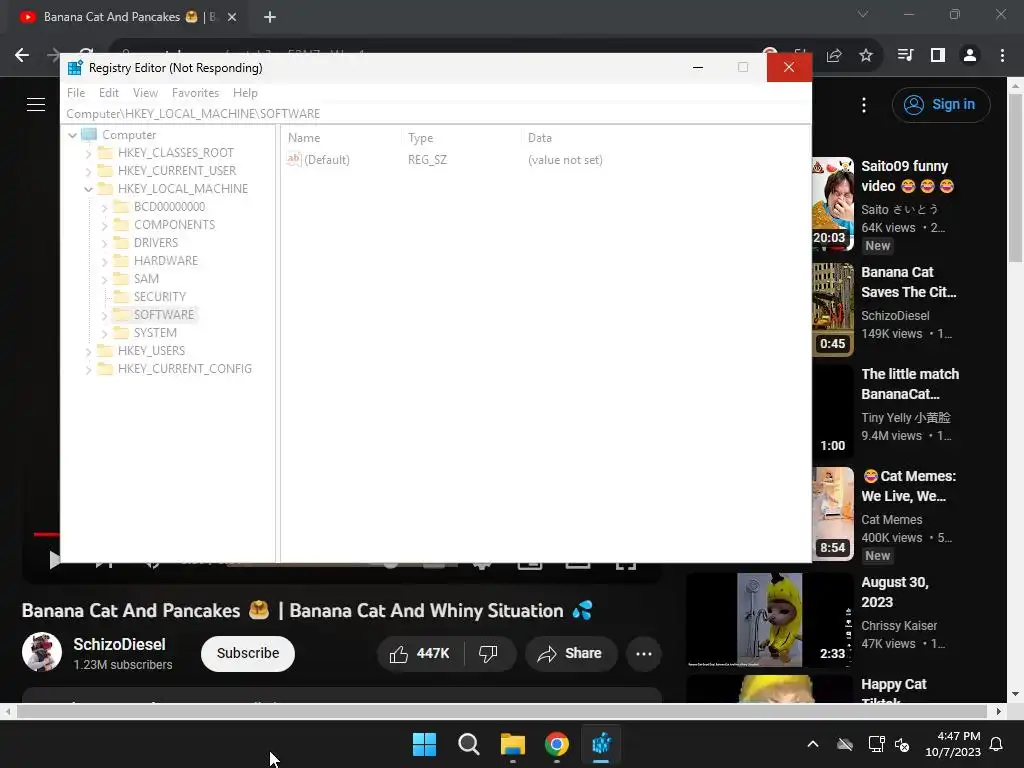The image size is (1024, 768).
Task: Open the YouTube hamburger guide menu
Action: click(x=36, y=104)
